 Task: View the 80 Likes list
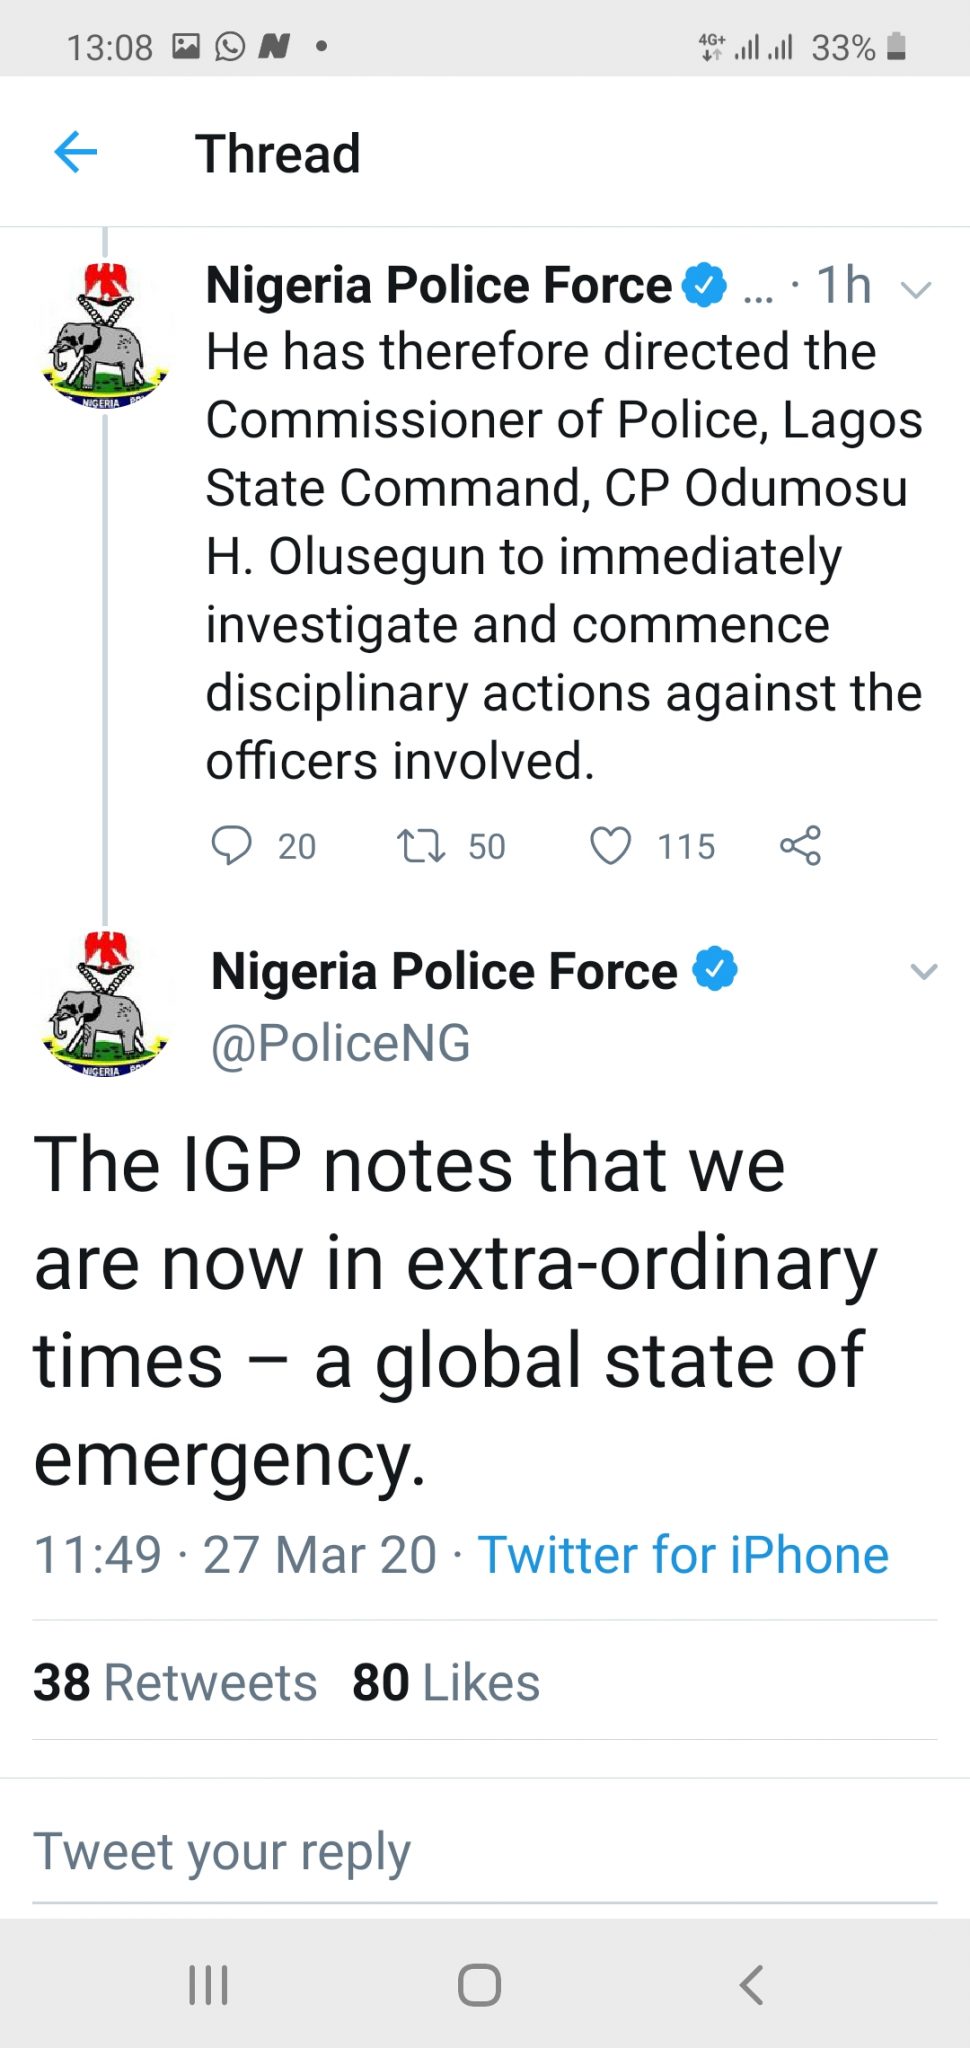pos(446,1682)
